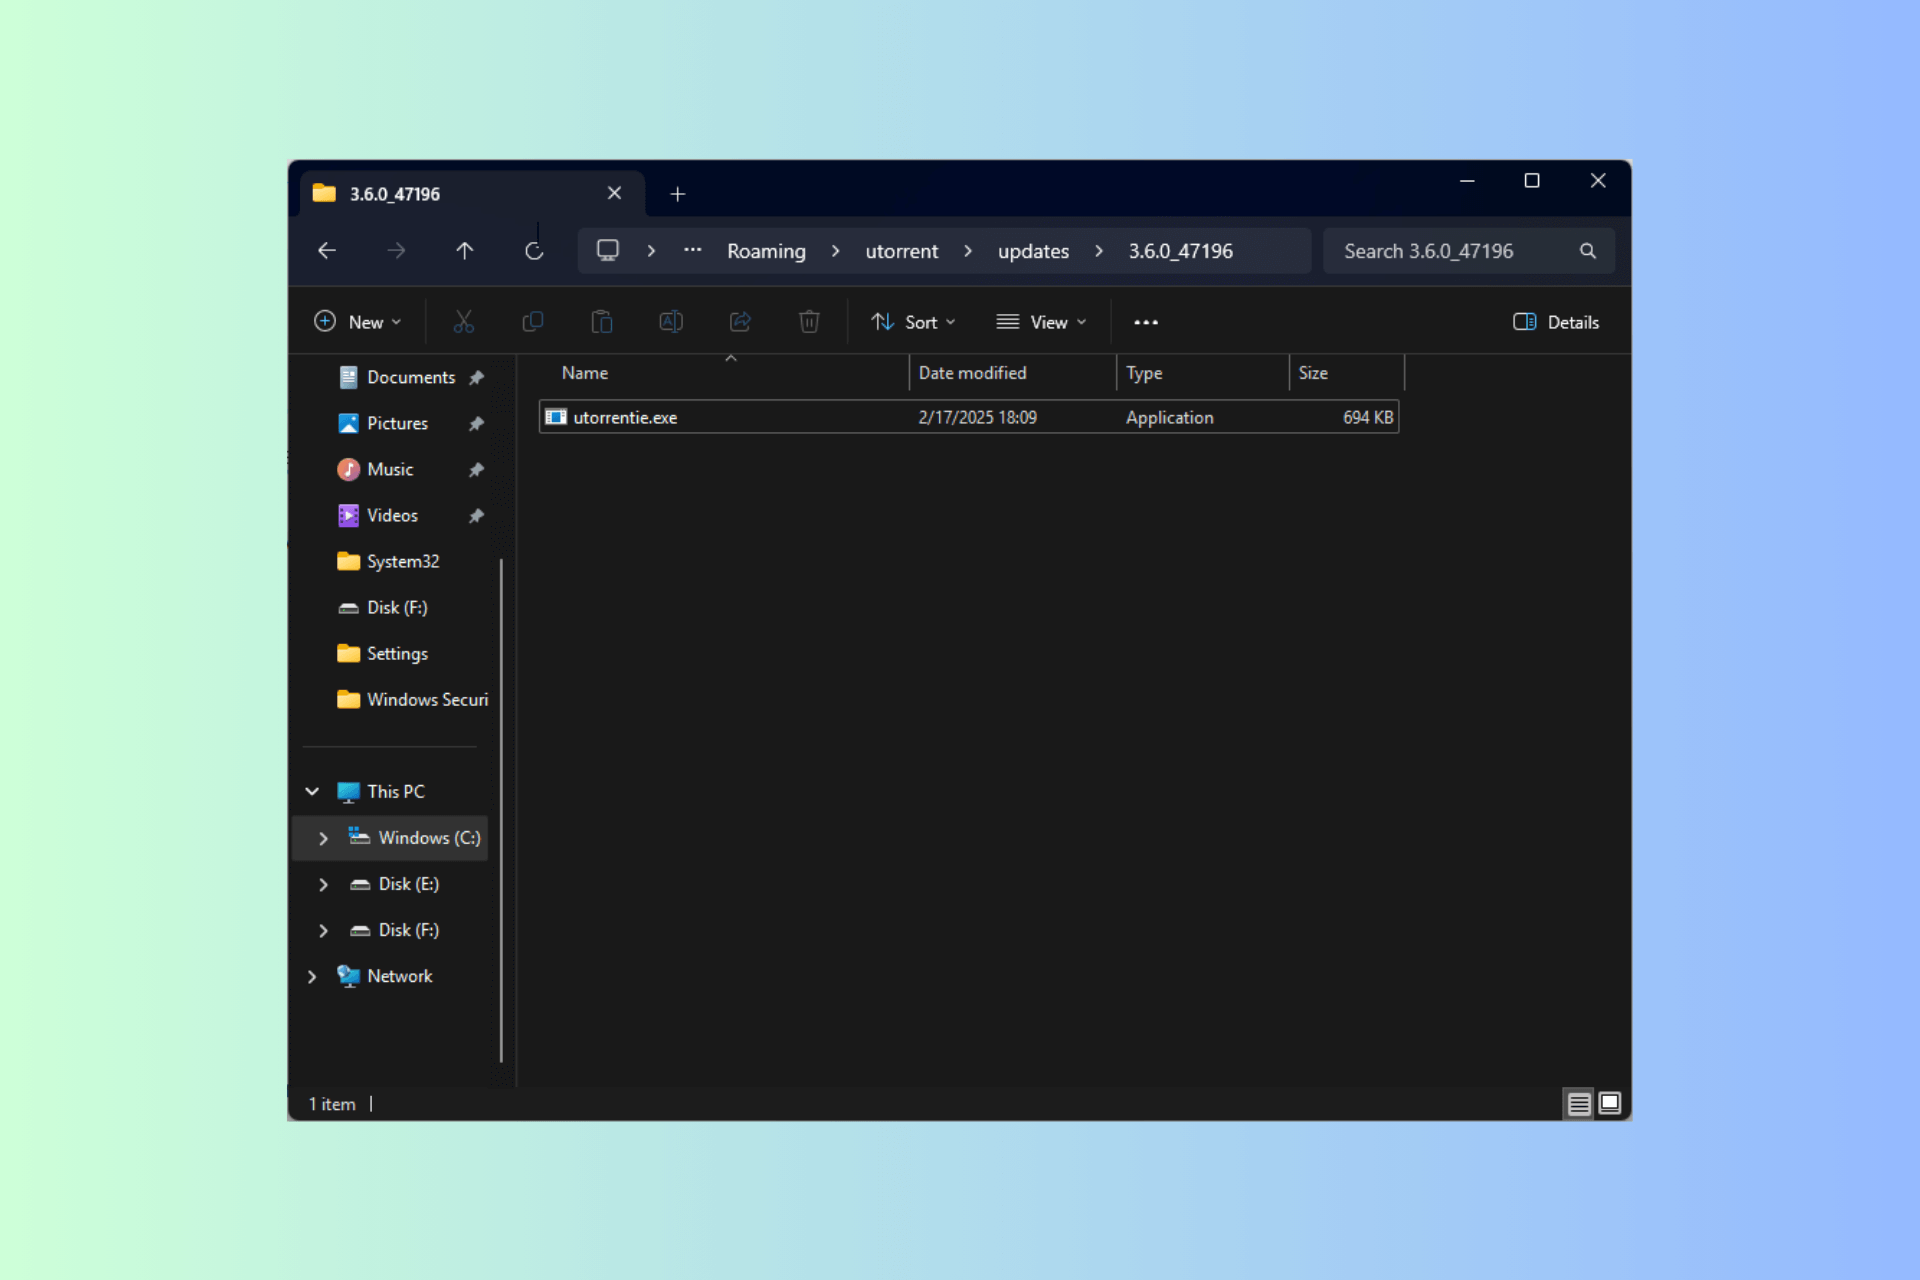Click the Delete trash icon

[x=809, y=322]
